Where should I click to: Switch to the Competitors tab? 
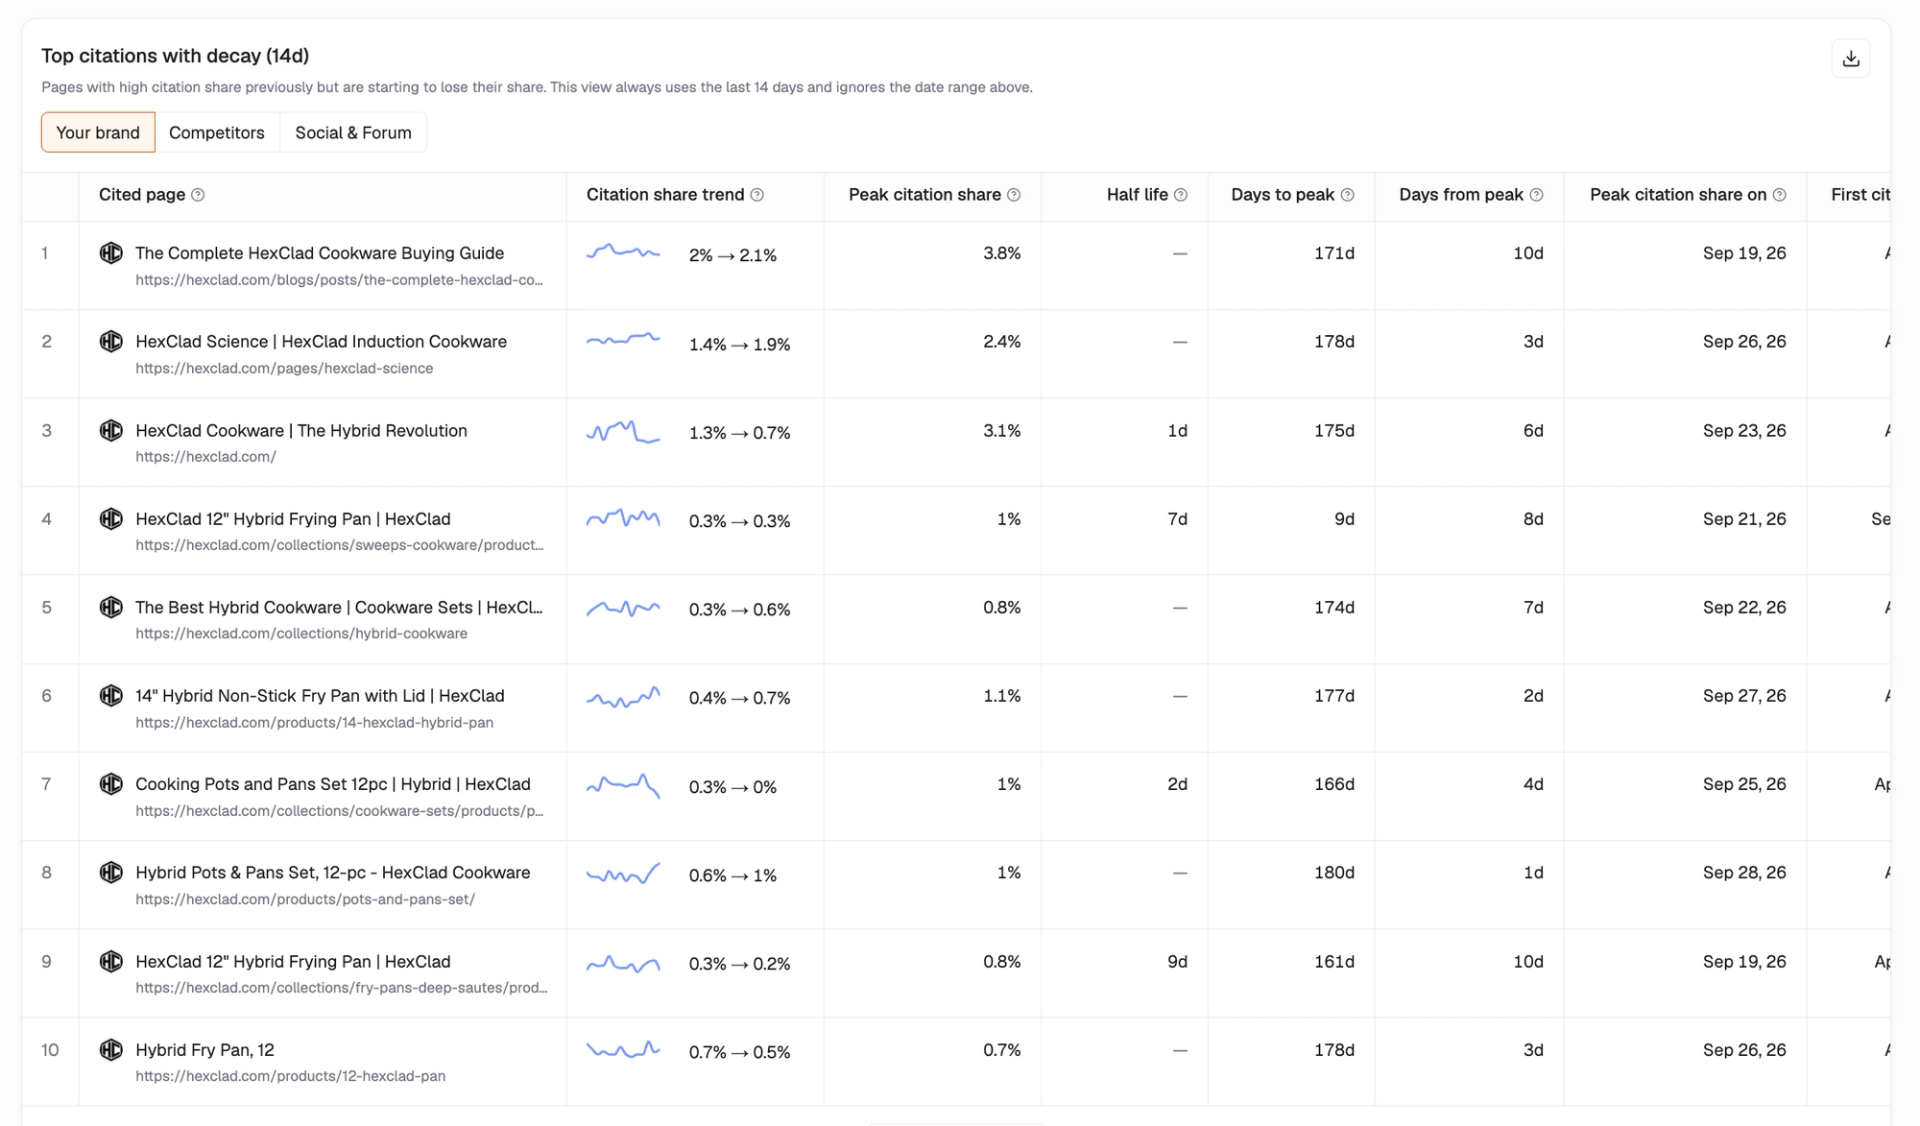pyautogui.click(x=217, y=132)
